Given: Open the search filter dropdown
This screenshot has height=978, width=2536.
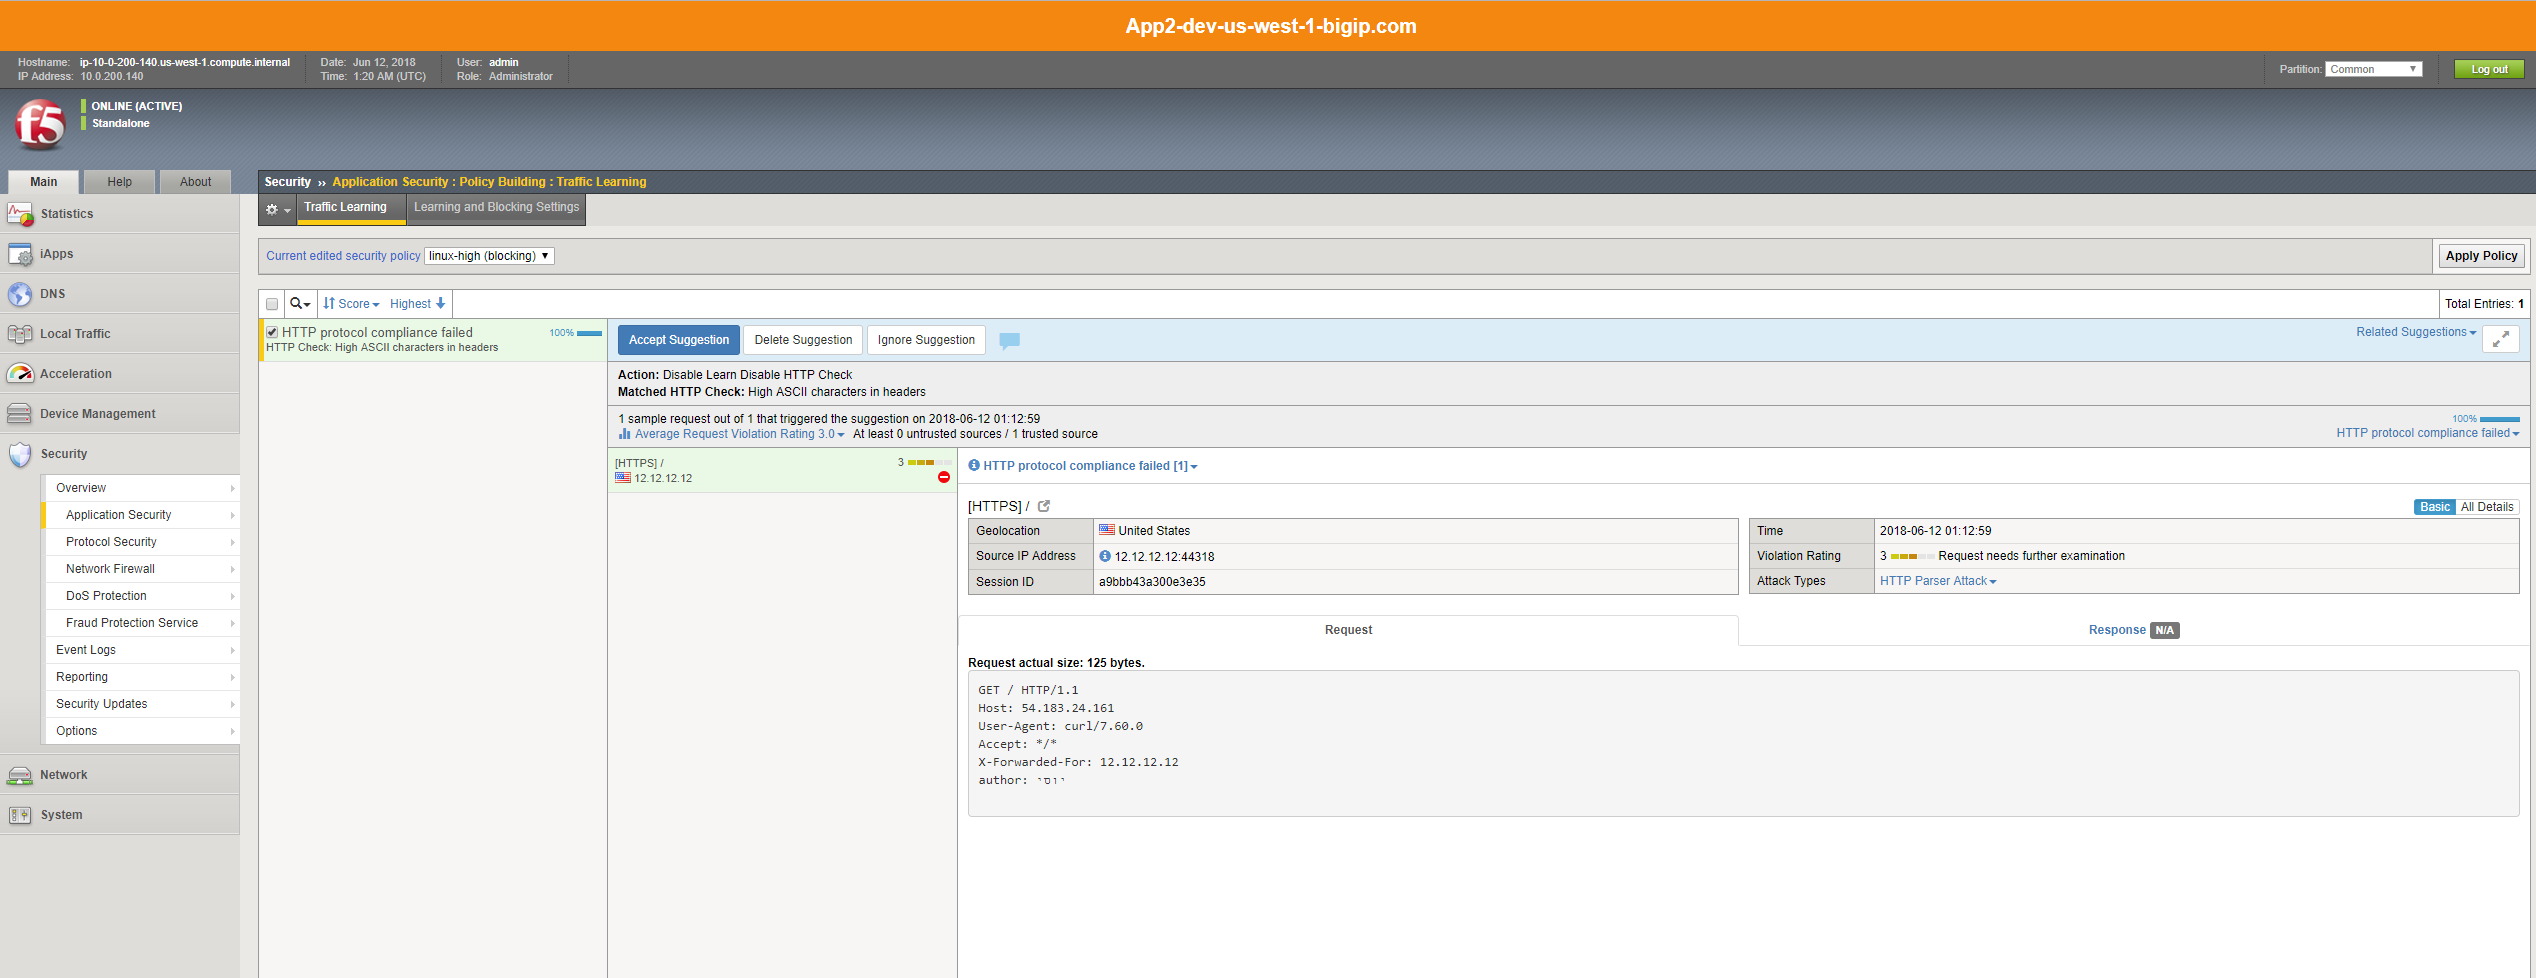Looking at the screenshot, I should click(x=300, y=304).
